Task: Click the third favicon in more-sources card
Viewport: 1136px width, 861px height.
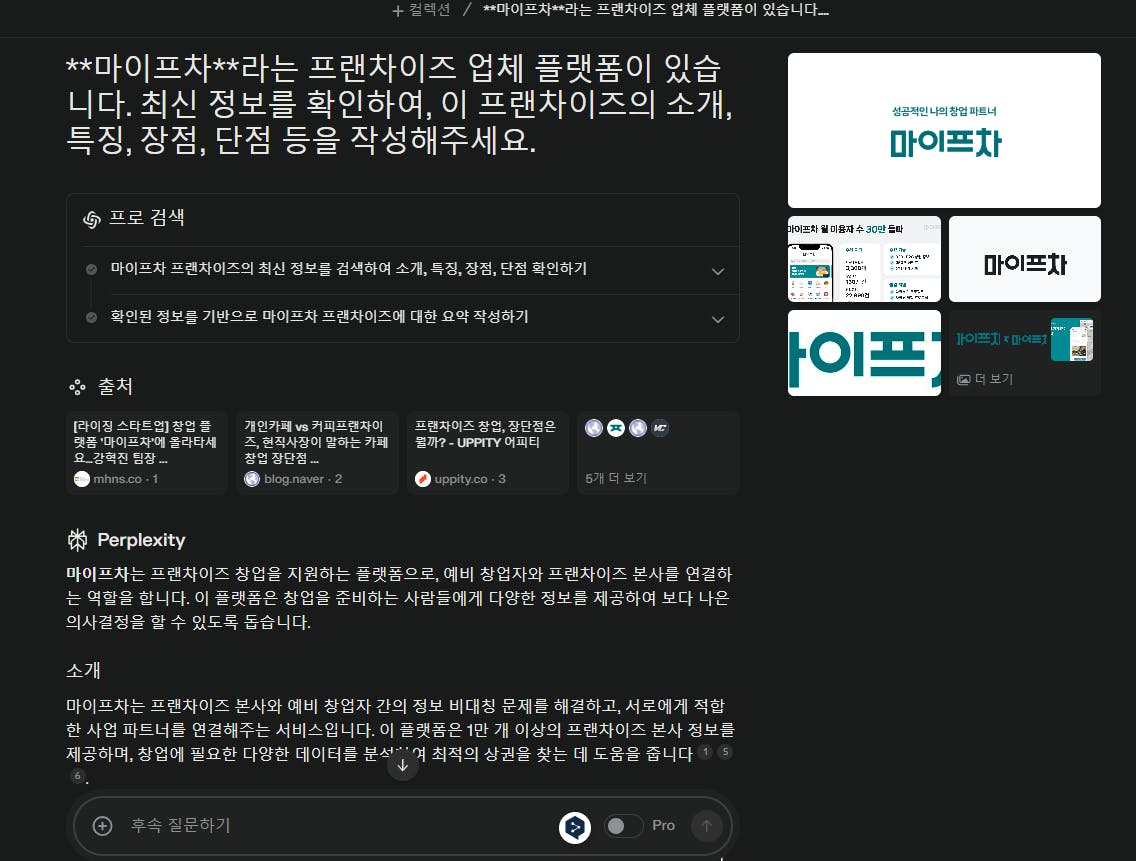Action: 638,428
